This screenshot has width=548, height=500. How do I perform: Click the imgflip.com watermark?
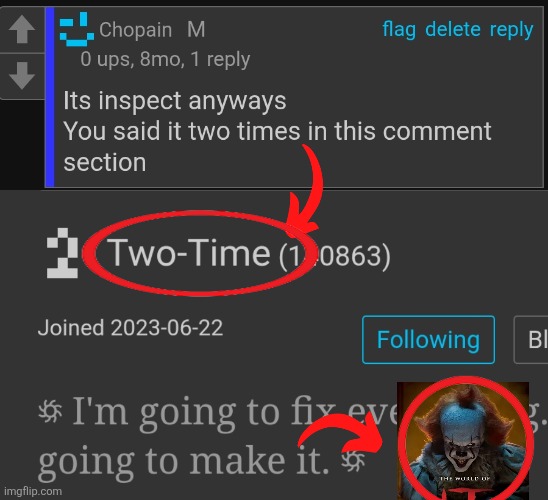pos(33,491)
